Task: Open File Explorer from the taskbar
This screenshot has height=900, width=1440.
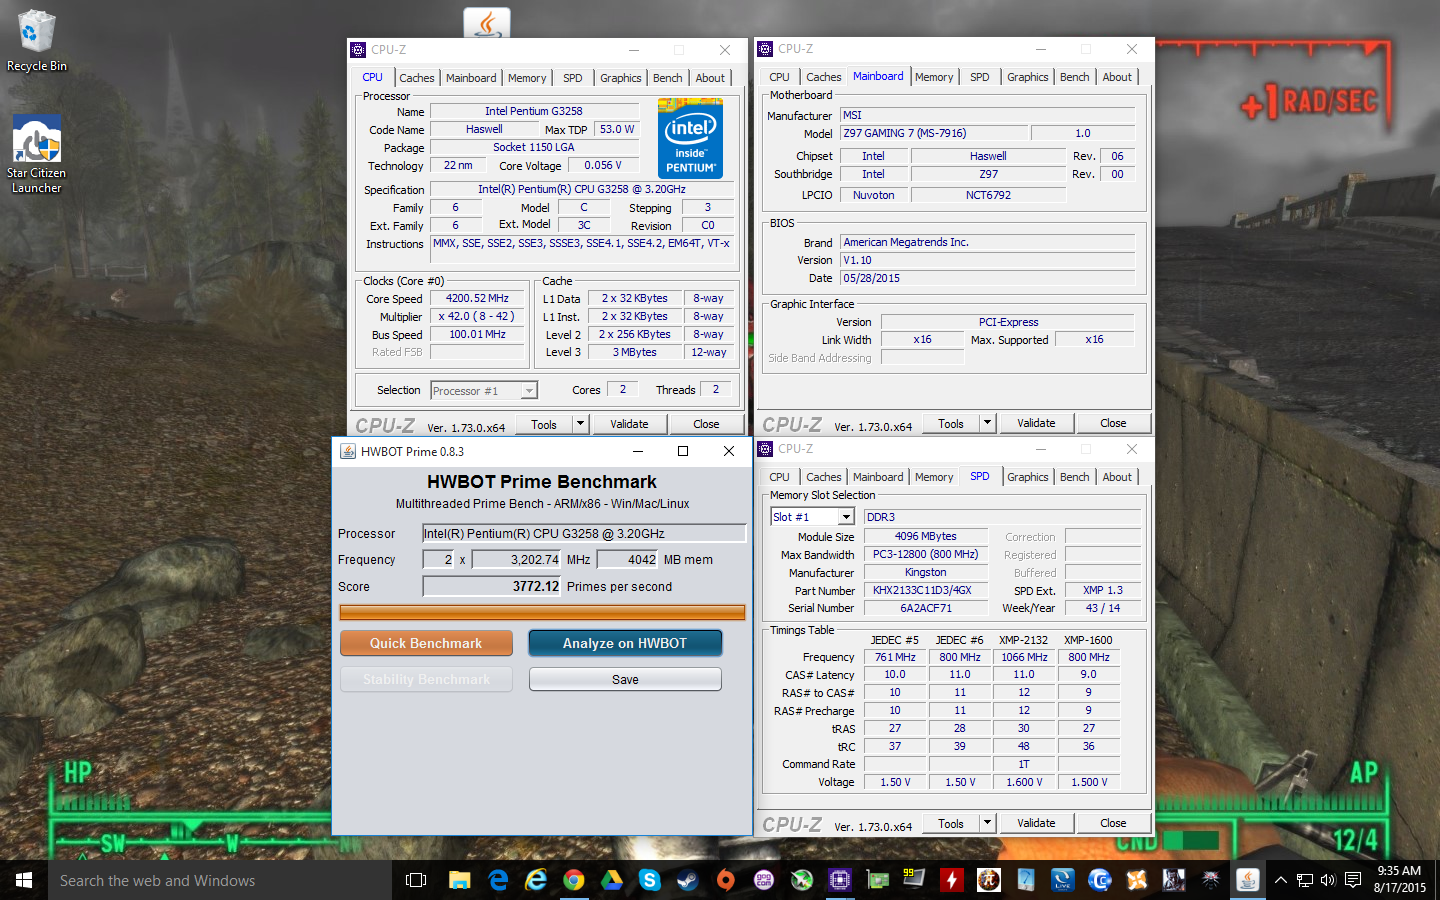Action: click(459, 880)
